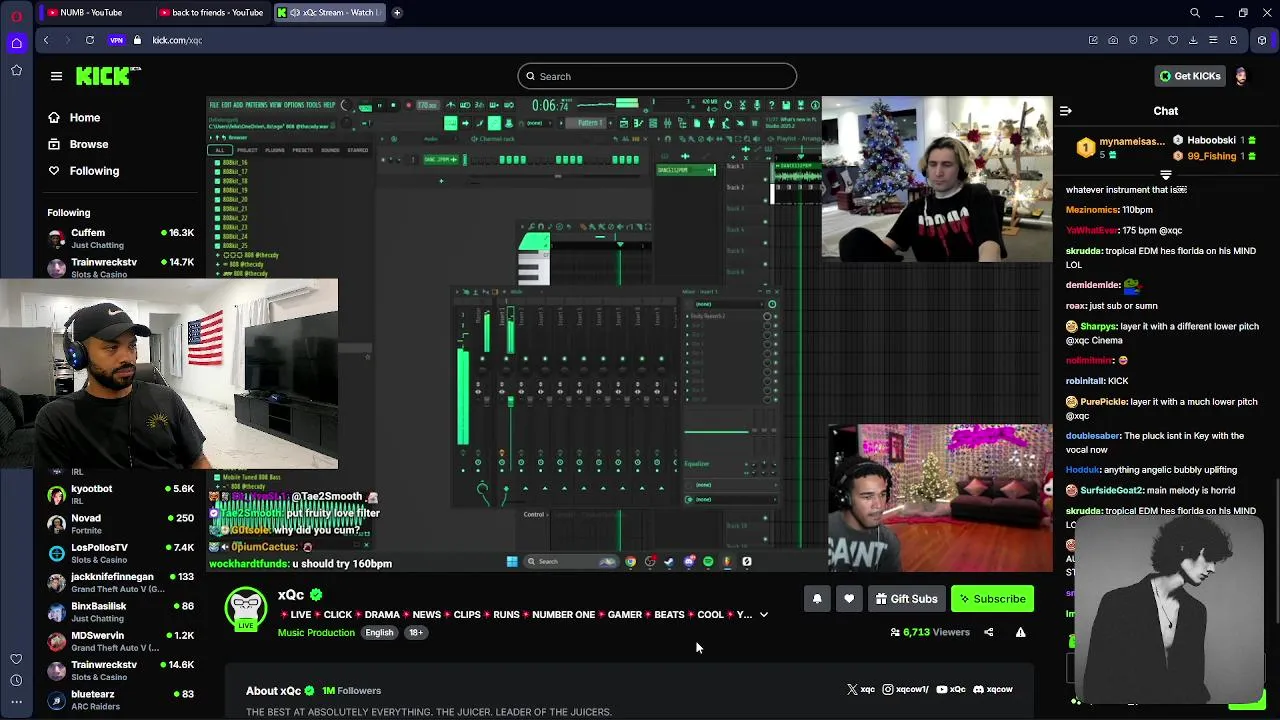The height and width of the screenshot is (720, 1280).
Task: Click the Windows Start icon in streamed taskbar
Action: (512, 562)
